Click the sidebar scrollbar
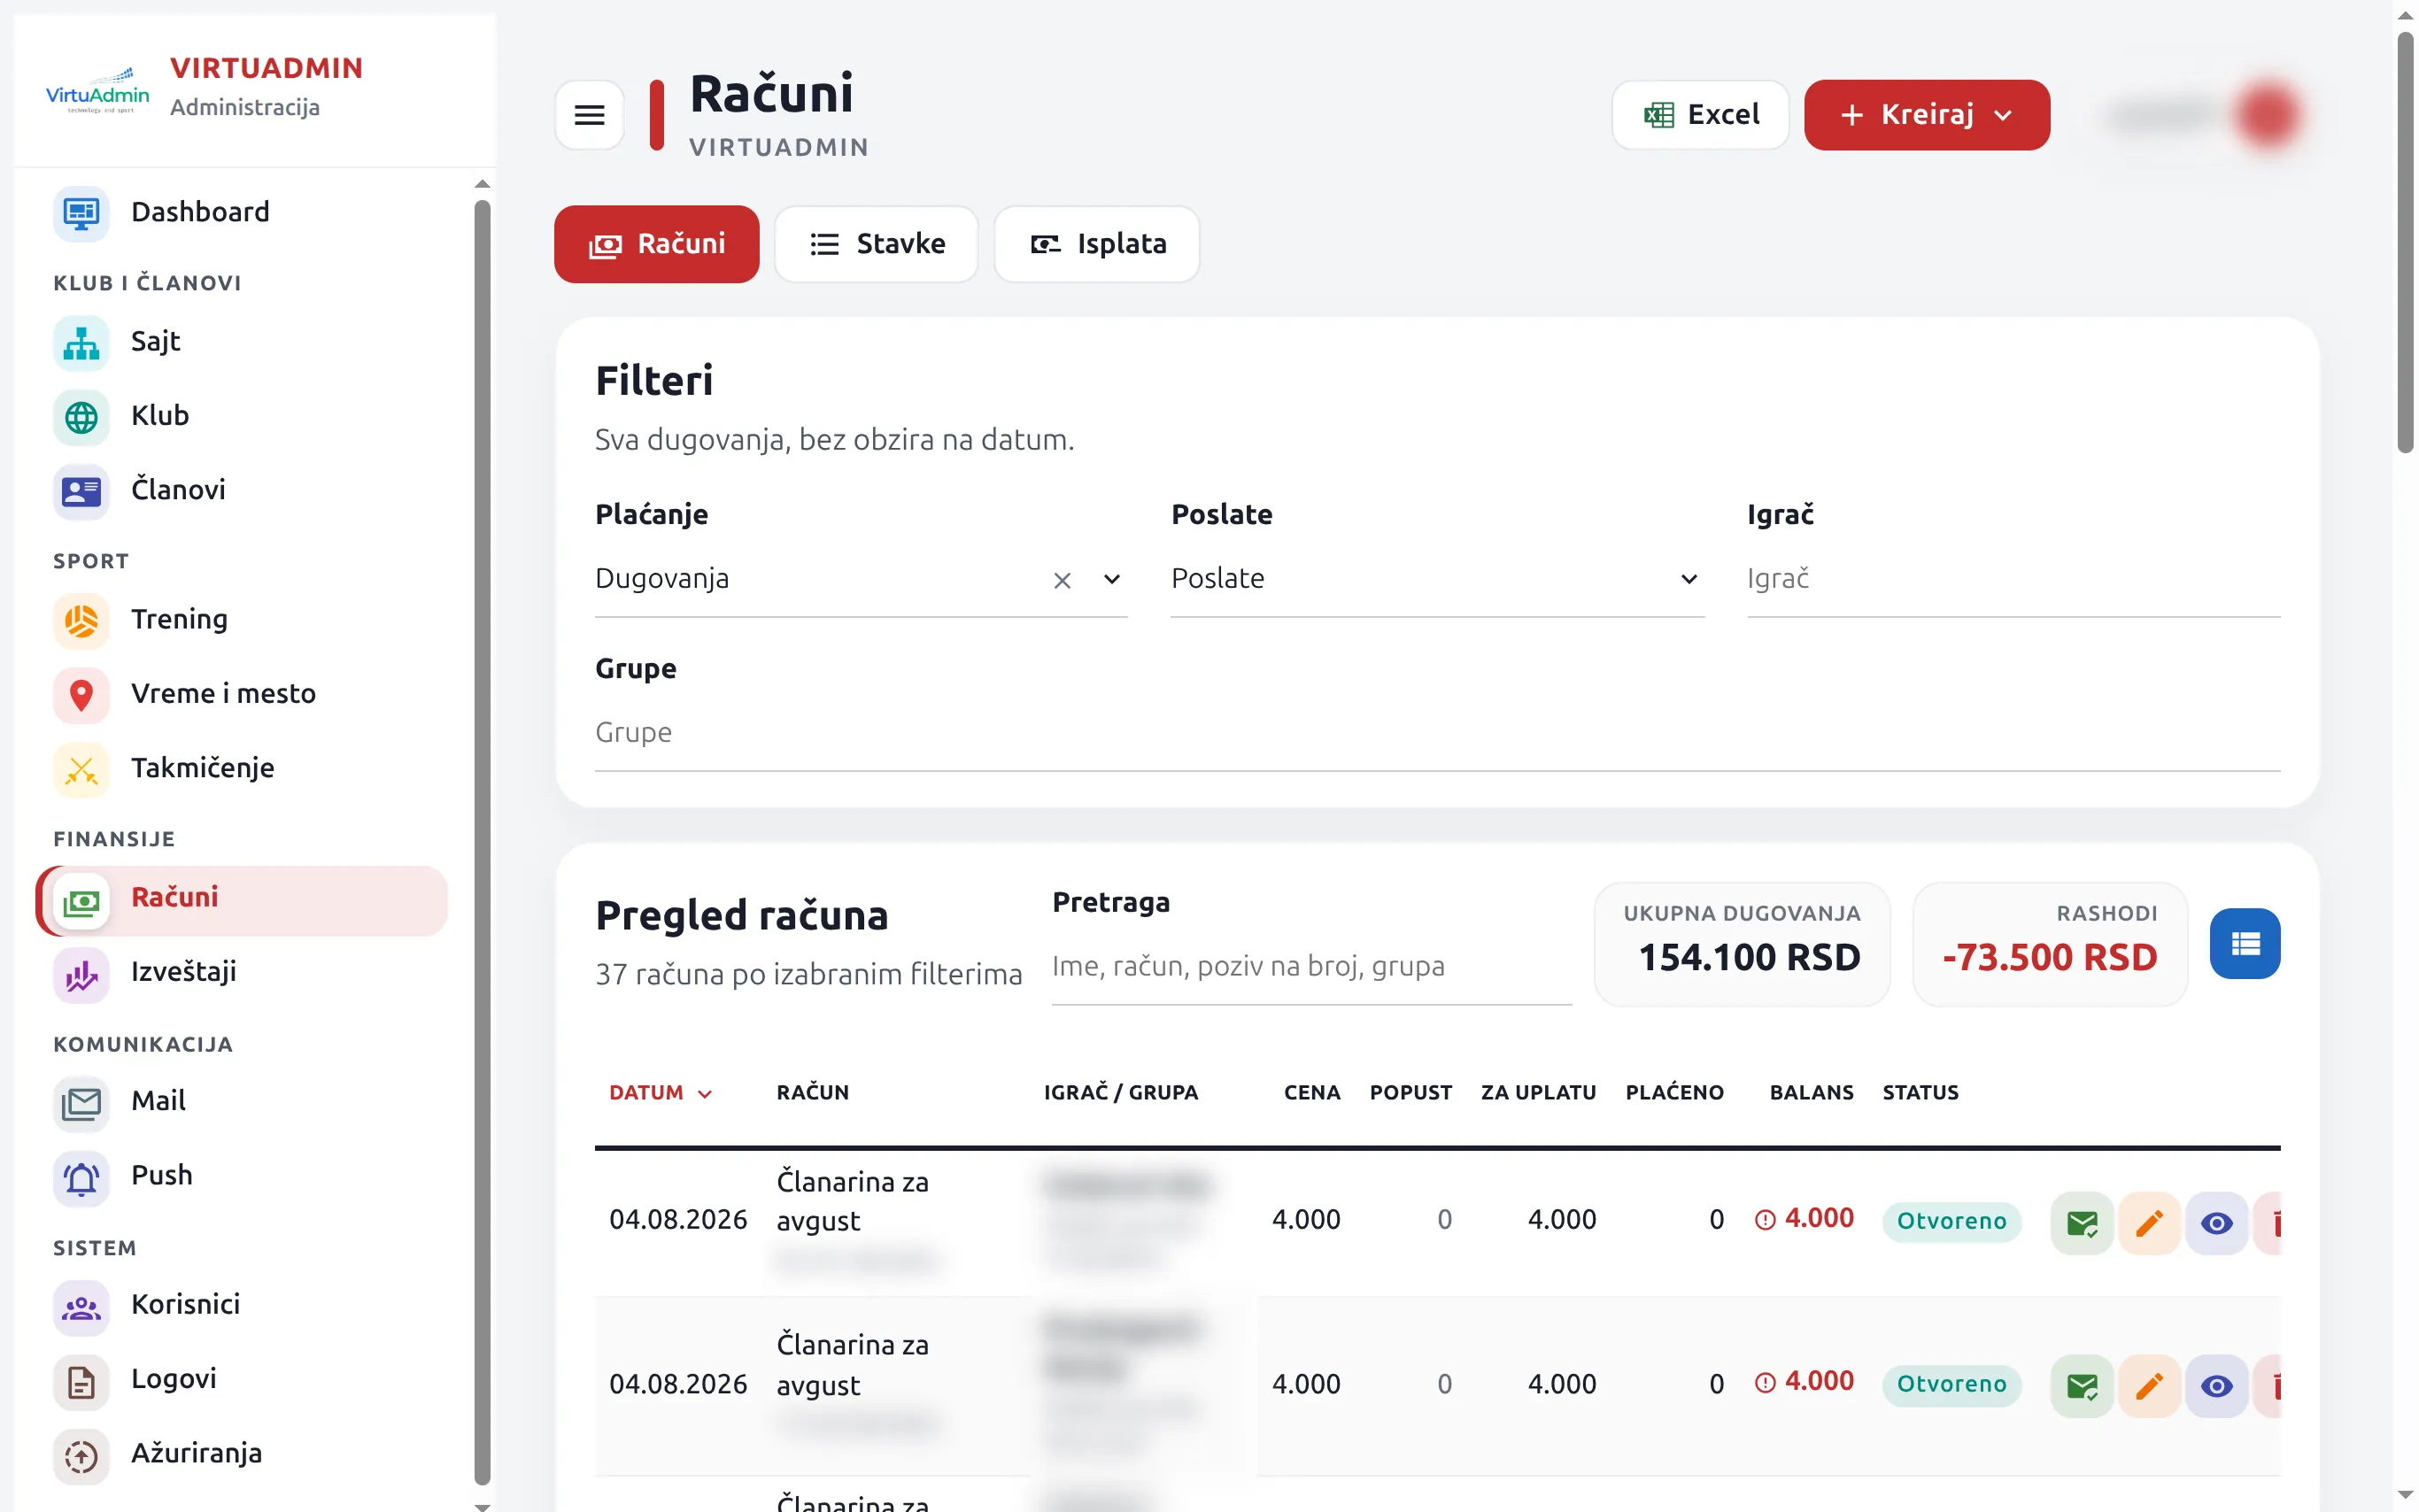 (482, 840)
